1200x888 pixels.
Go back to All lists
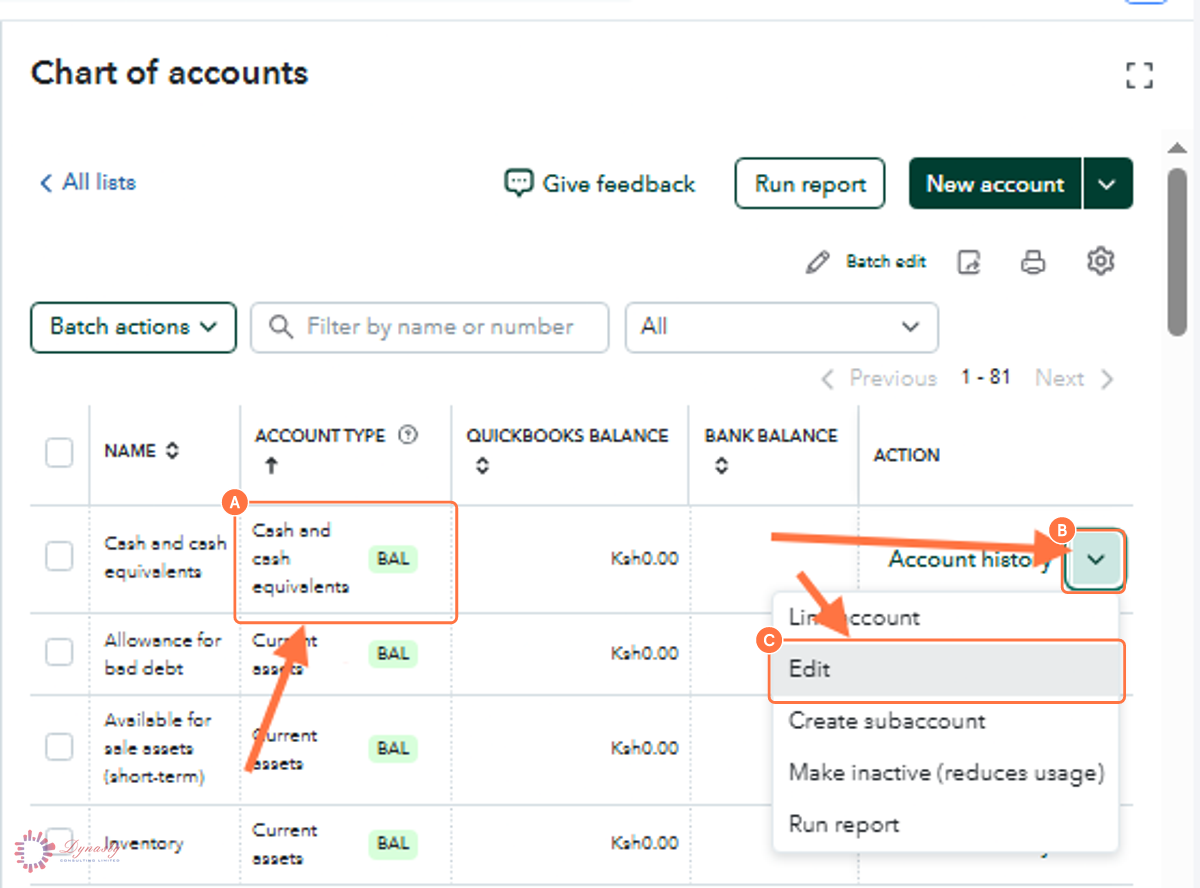coord(88,182)
